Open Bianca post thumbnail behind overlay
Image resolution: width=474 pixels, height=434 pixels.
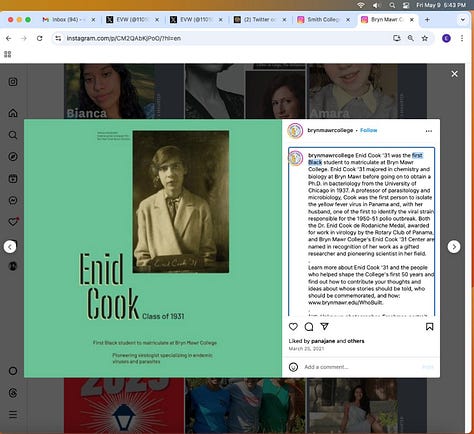point(124,91)
